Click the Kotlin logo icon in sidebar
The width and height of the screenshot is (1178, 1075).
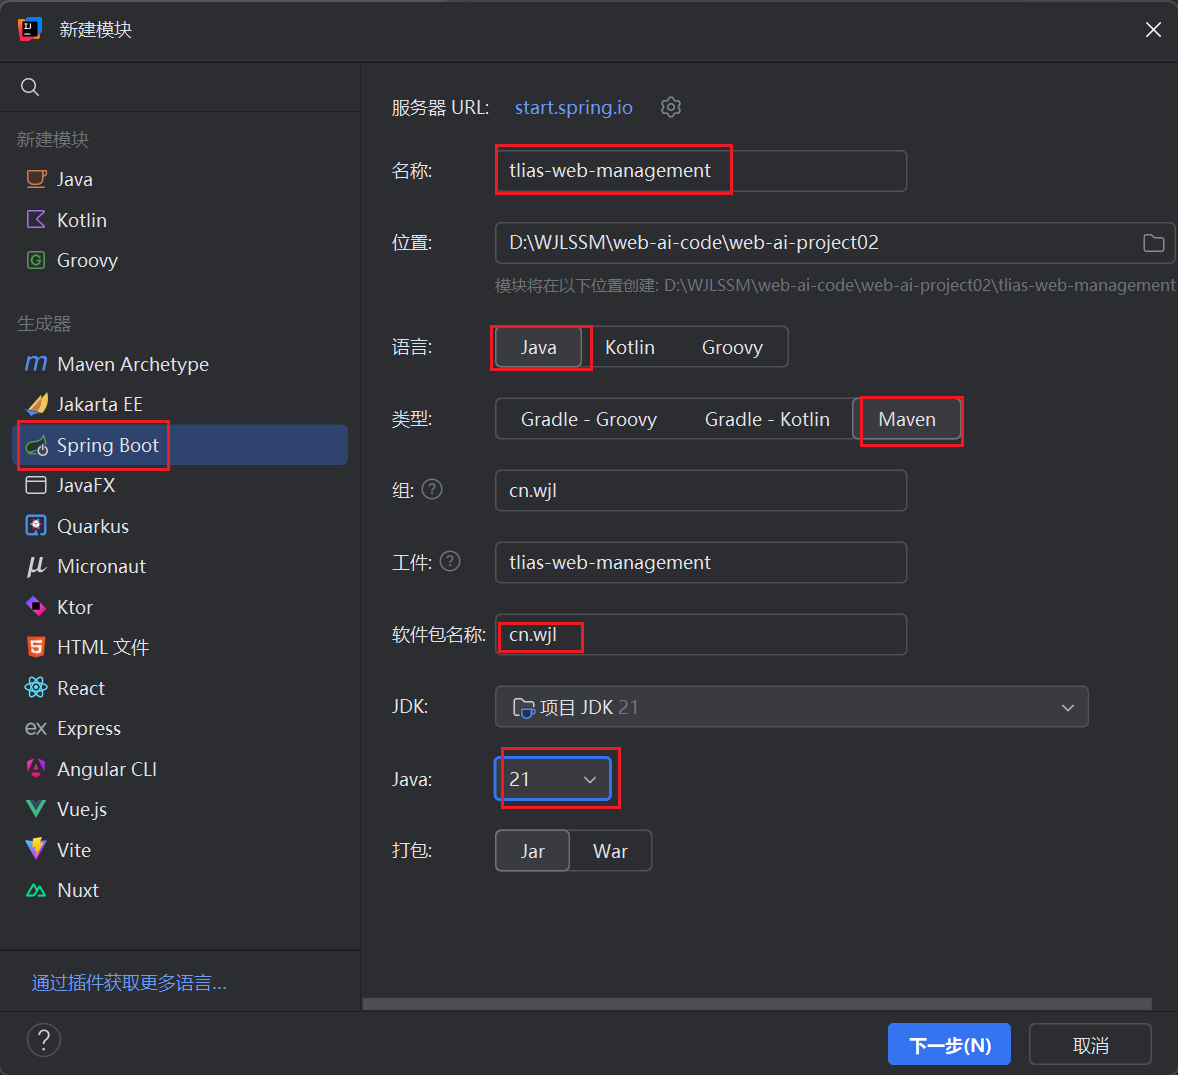coord(36,219)
